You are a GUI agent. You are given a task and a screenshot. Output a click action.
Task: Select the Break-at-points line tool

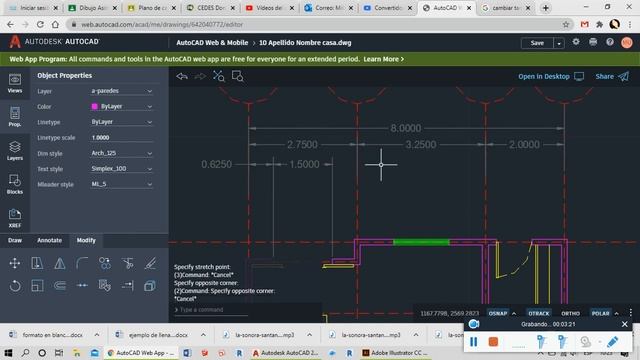[82, 286]
